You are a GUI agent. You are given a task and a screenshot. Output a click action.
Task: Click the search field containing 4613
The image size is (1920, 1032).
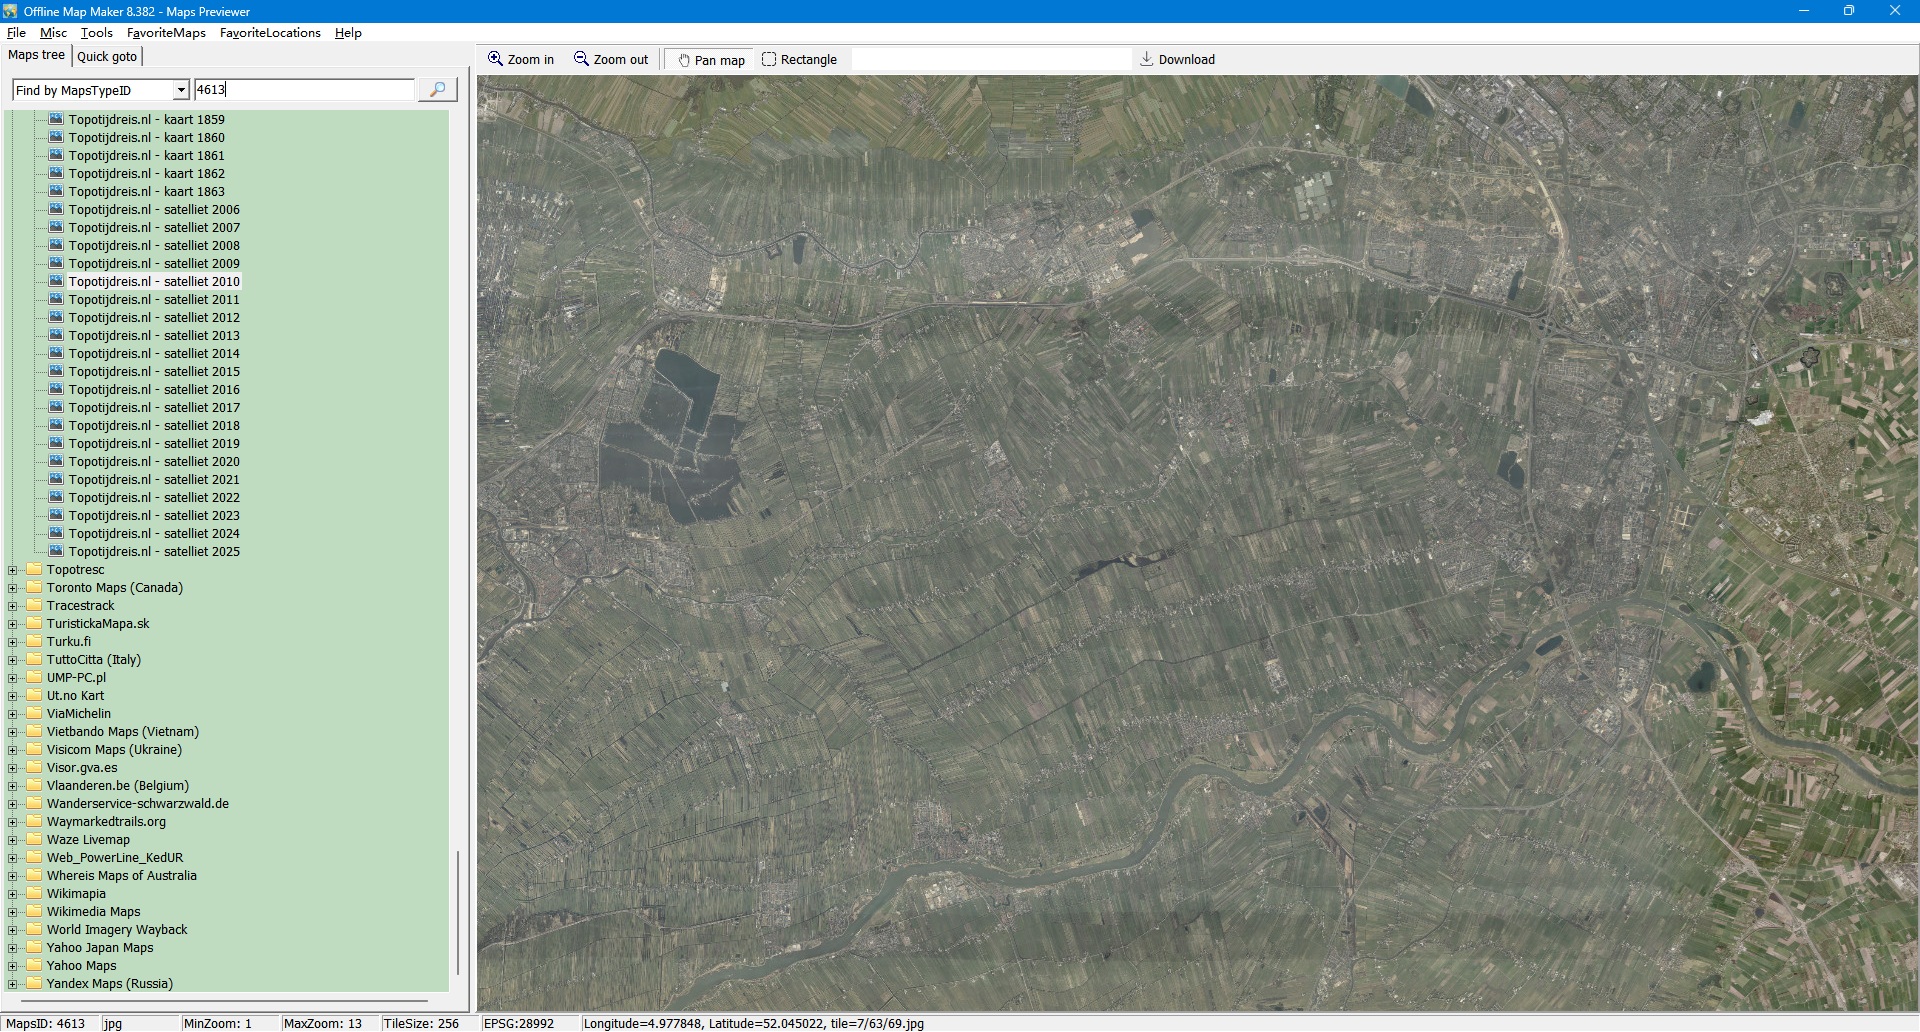tap(303, 90)
